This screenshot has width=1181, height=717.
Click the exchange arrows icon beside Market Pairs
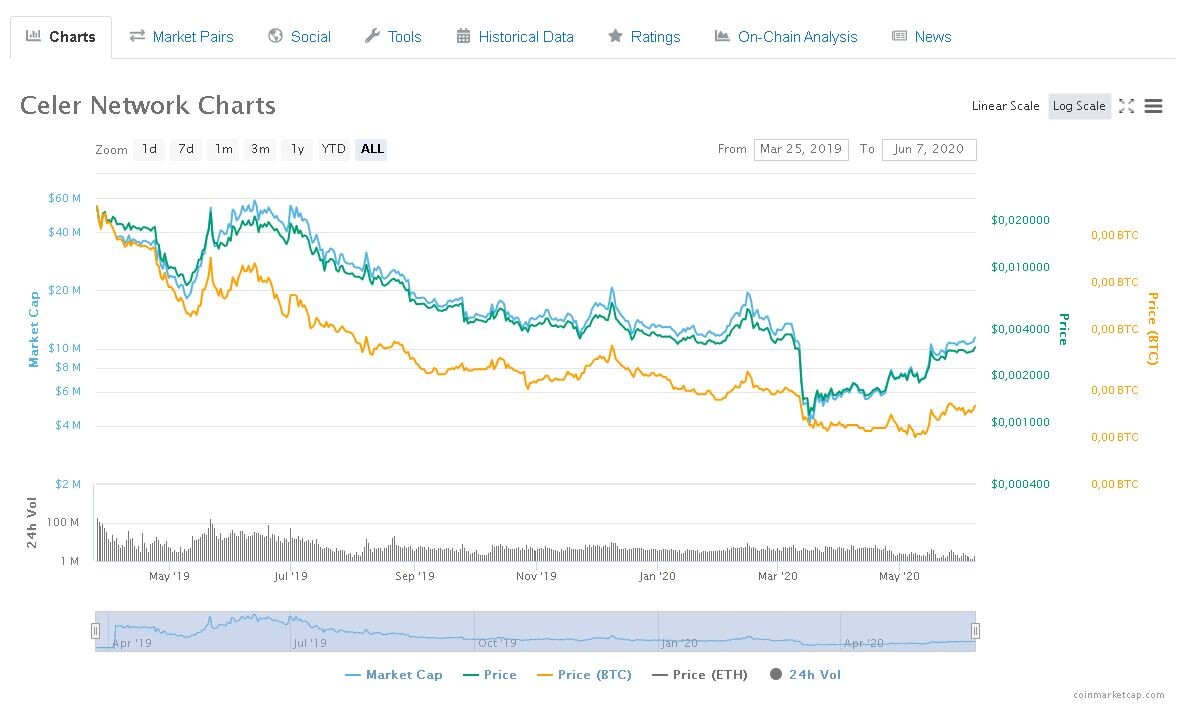[x=137, y=35]
